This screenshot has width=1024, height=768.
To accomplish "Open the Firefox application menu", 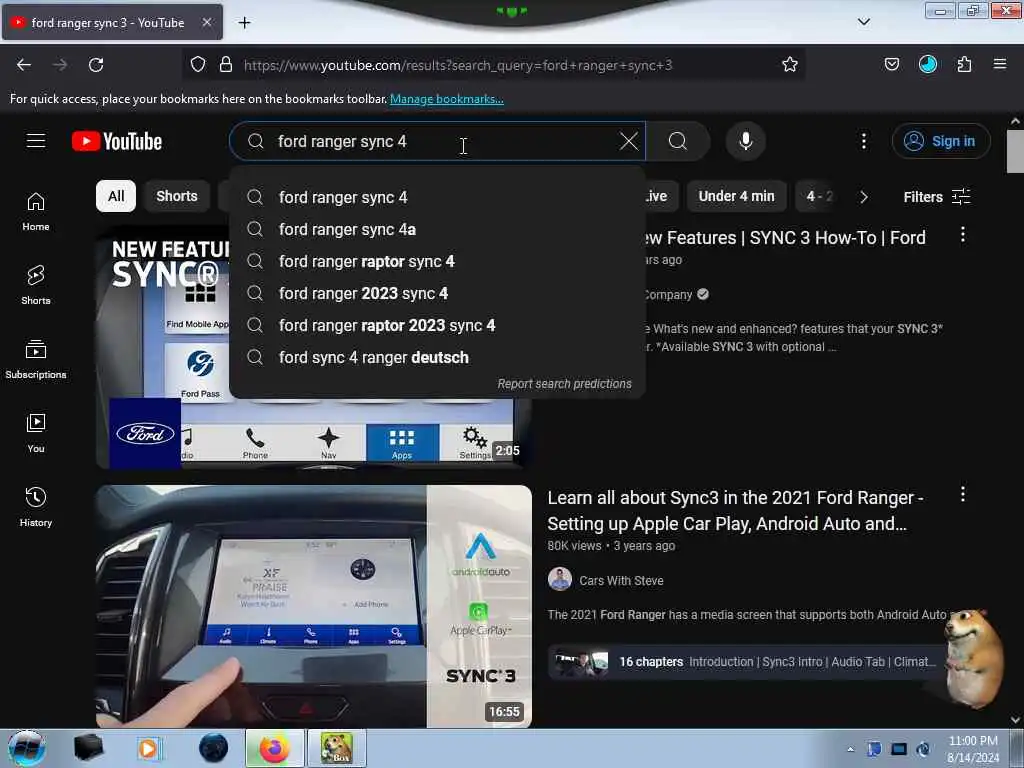I will coord(1000,65).
